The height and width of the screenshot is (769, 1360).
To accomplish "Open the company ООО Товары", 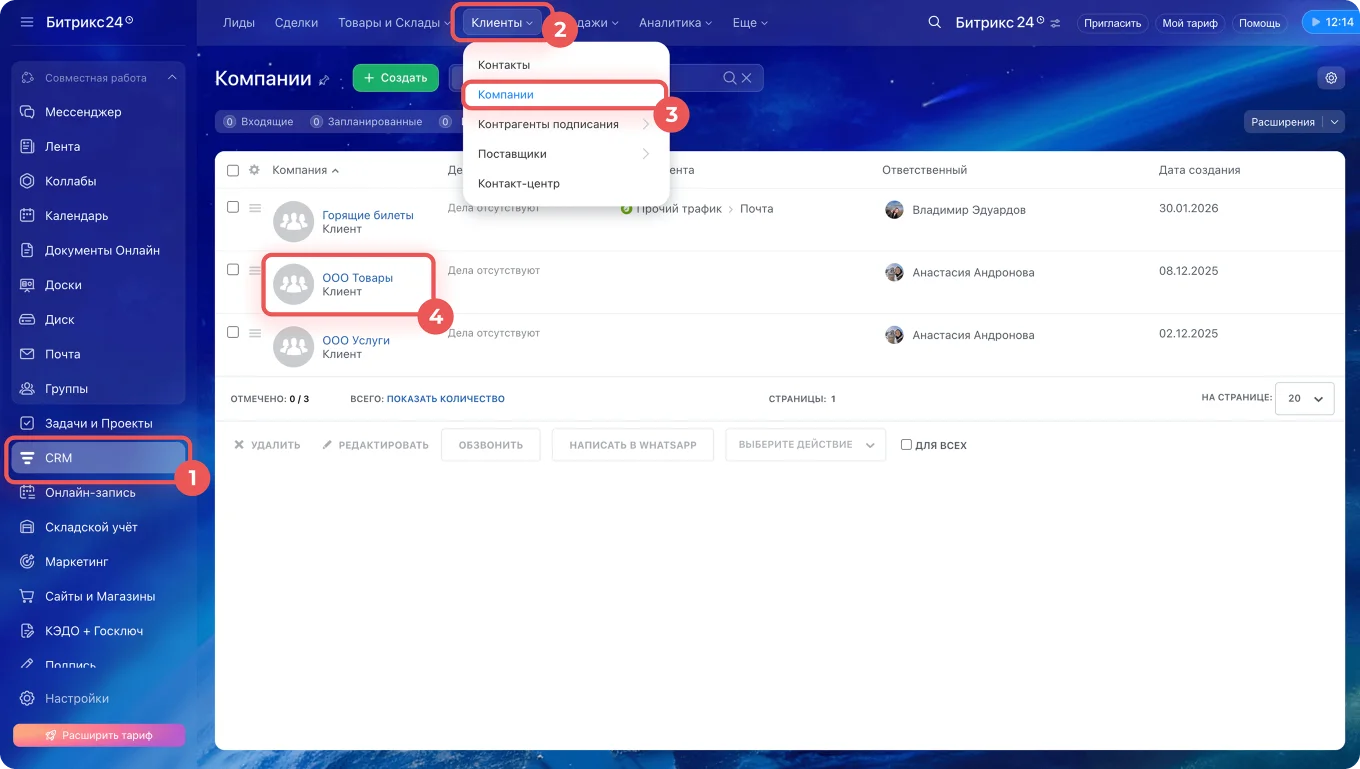I will 356,278.
